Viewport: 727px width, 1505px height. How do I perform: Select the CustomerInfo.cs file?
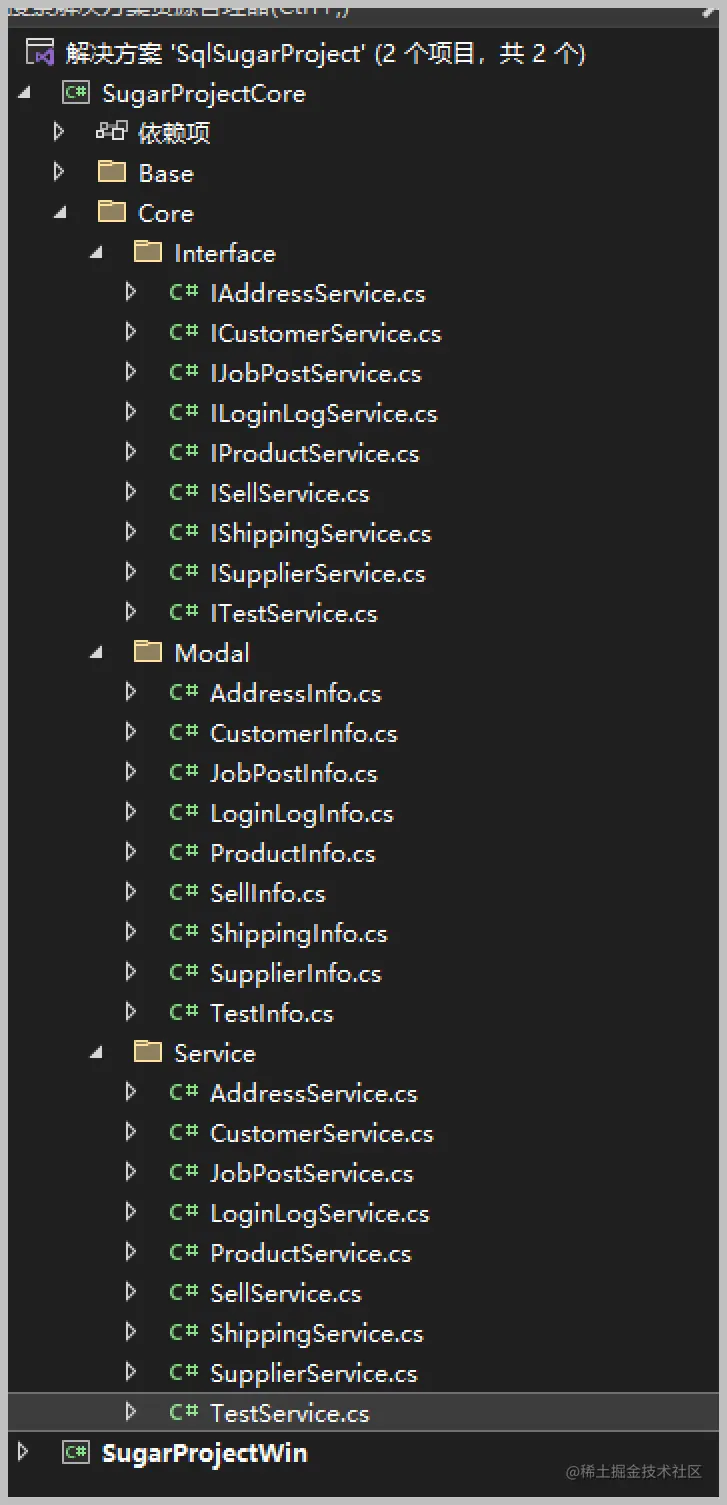[303, 733]
